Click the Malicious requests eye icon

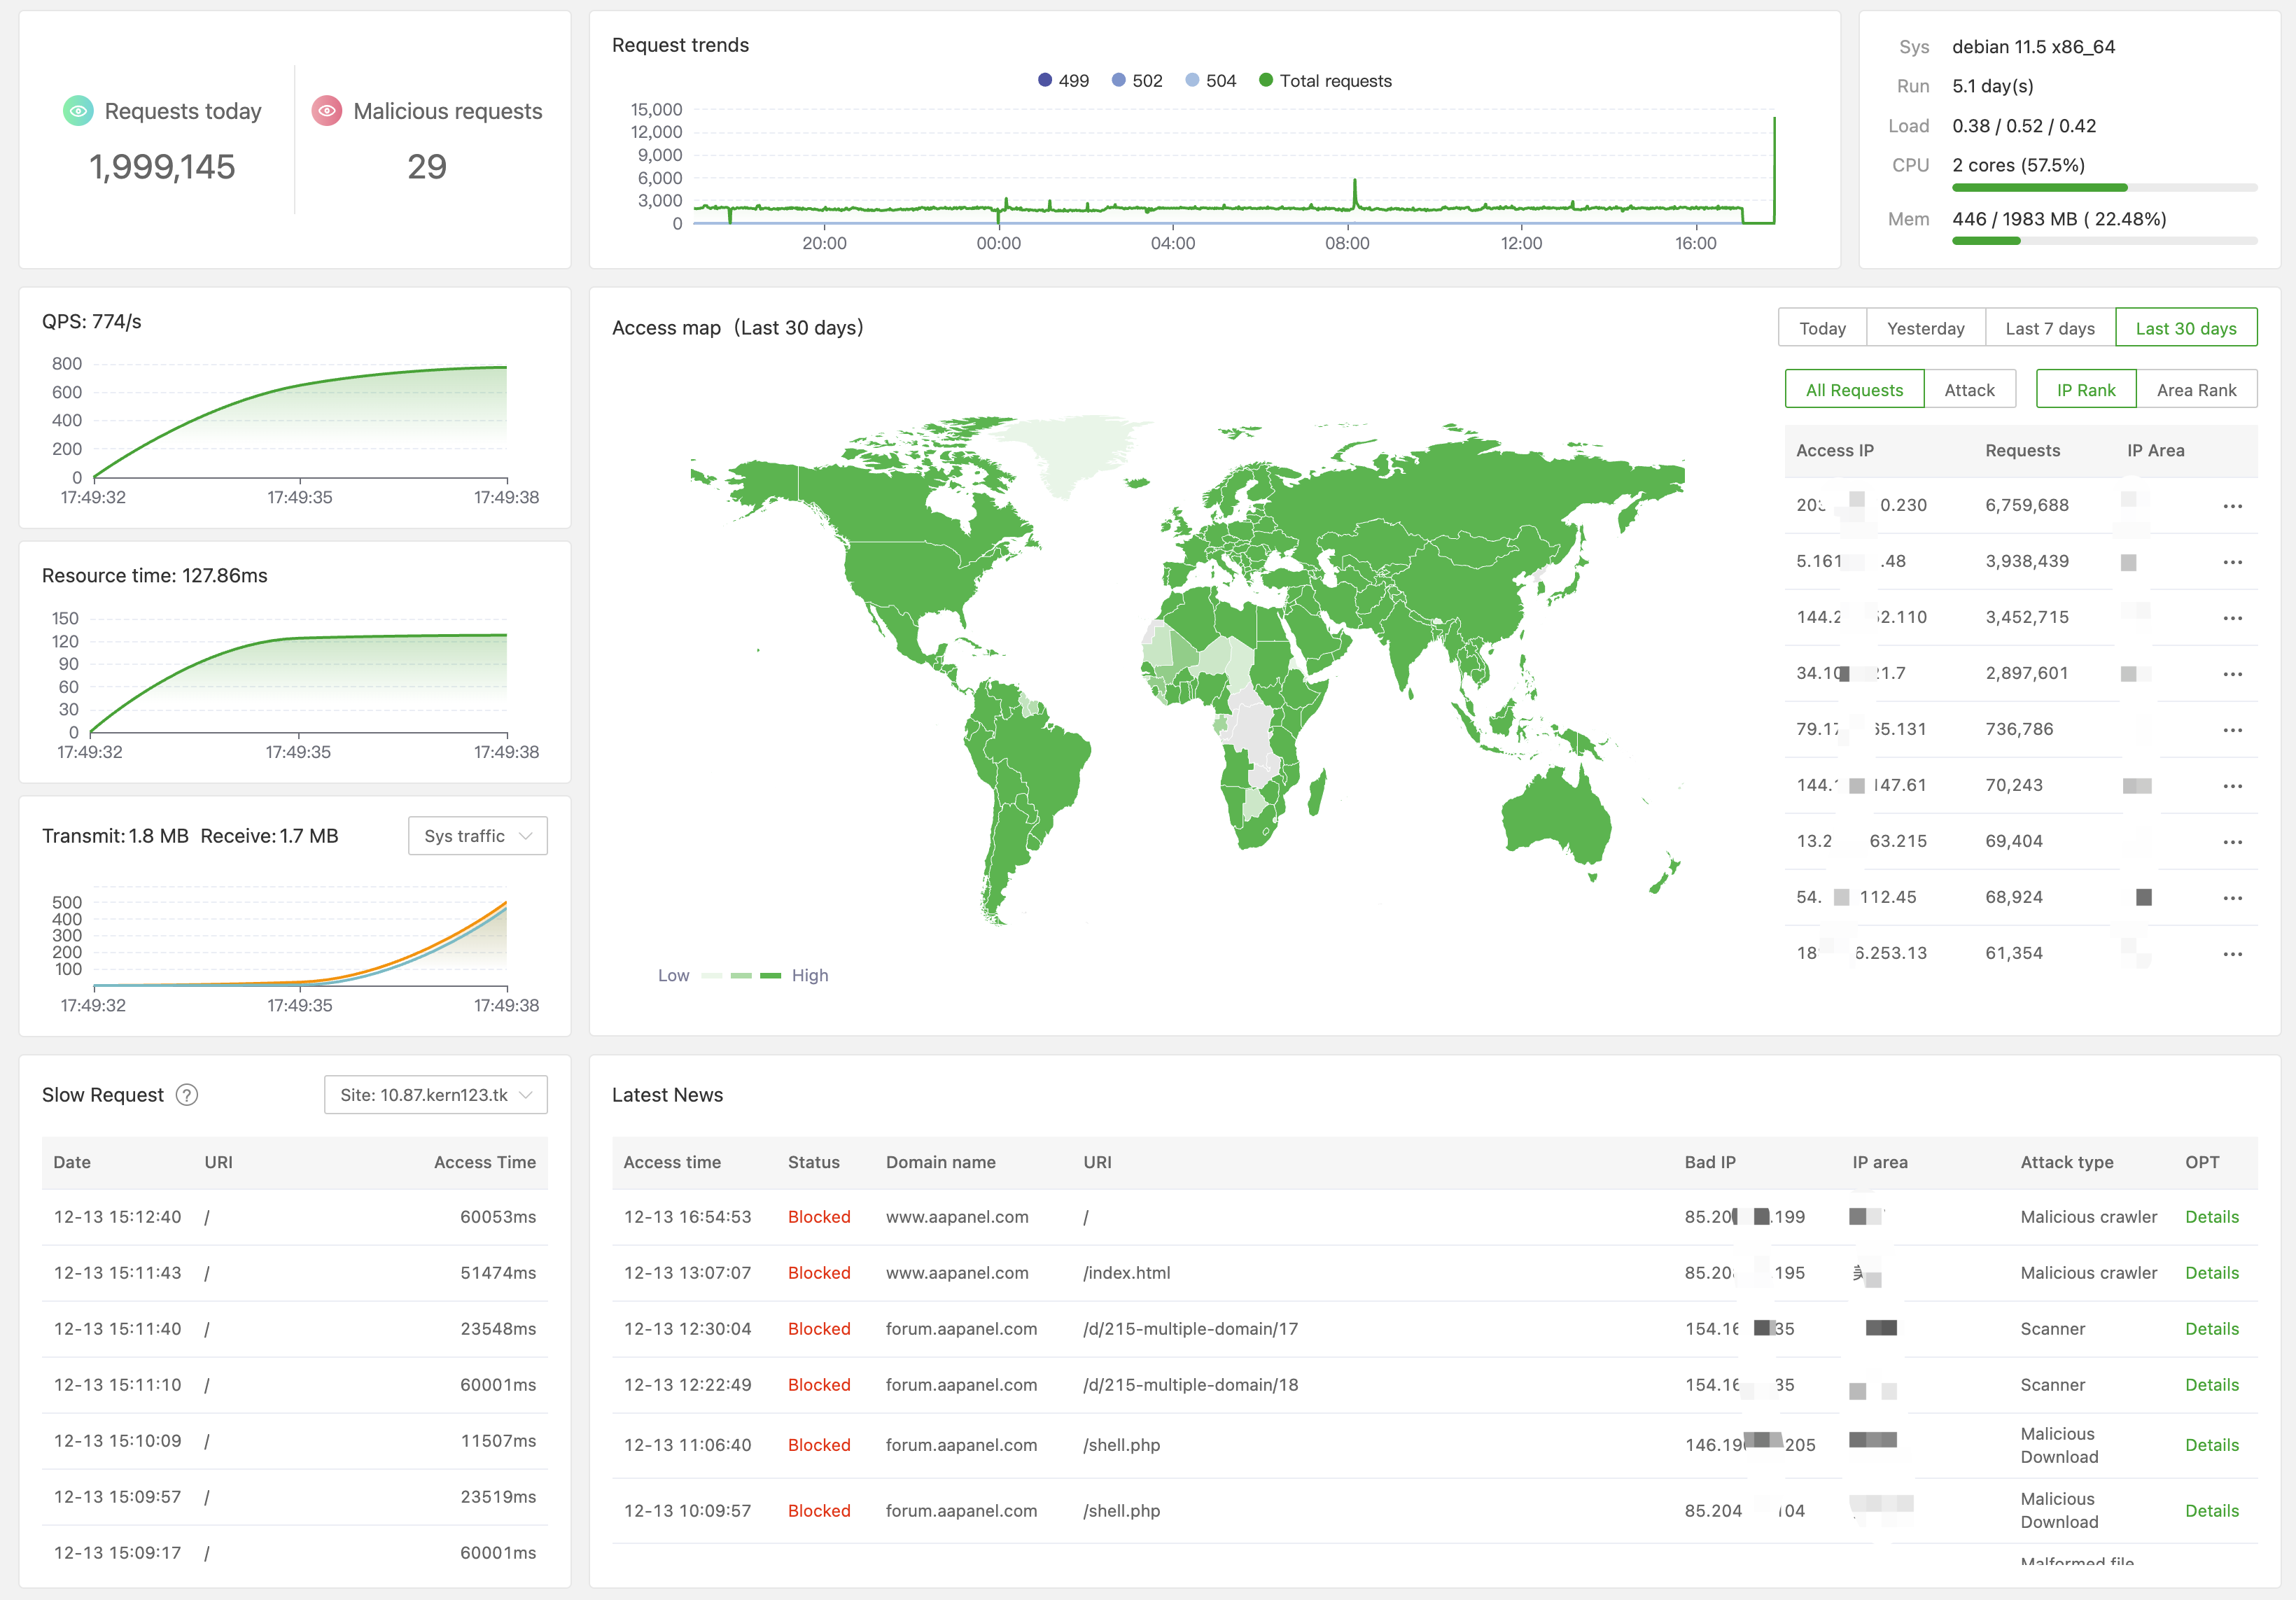click(x=327, y=111)
